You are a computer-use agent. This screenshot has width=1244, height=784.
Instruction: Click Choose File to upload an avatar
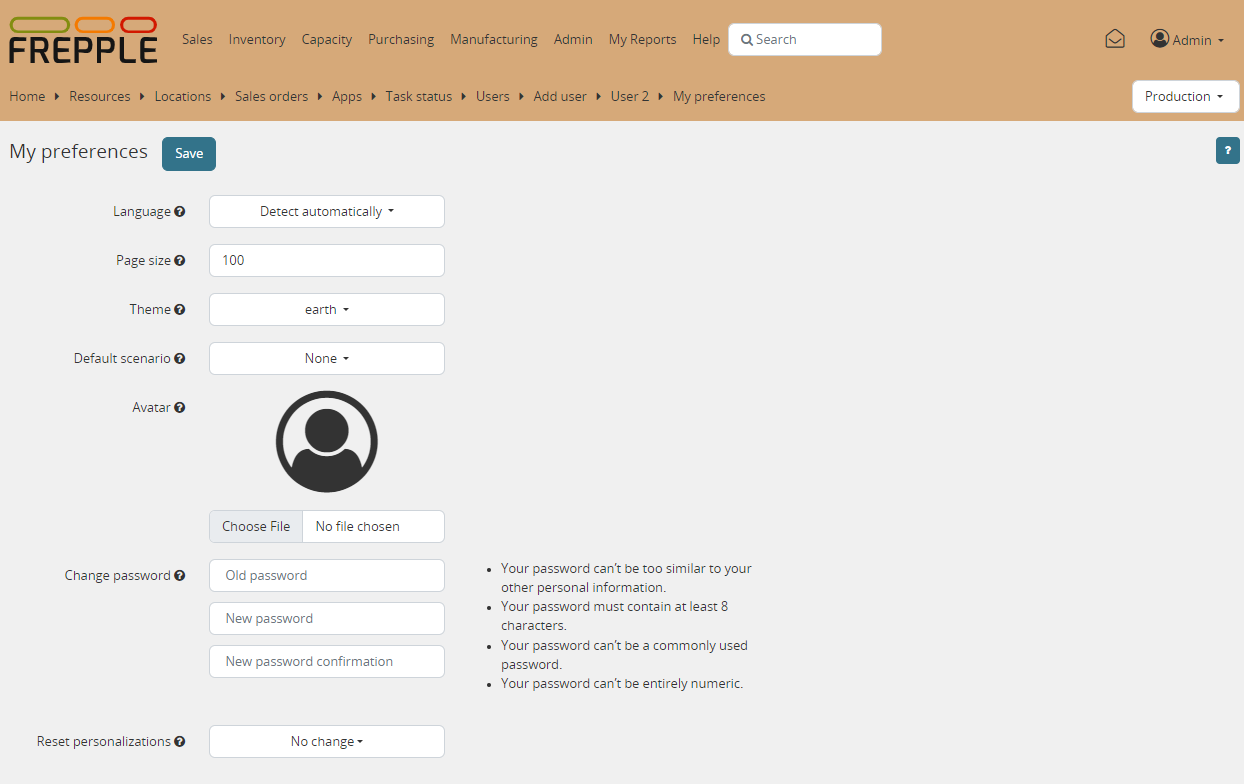coord(255,526)
